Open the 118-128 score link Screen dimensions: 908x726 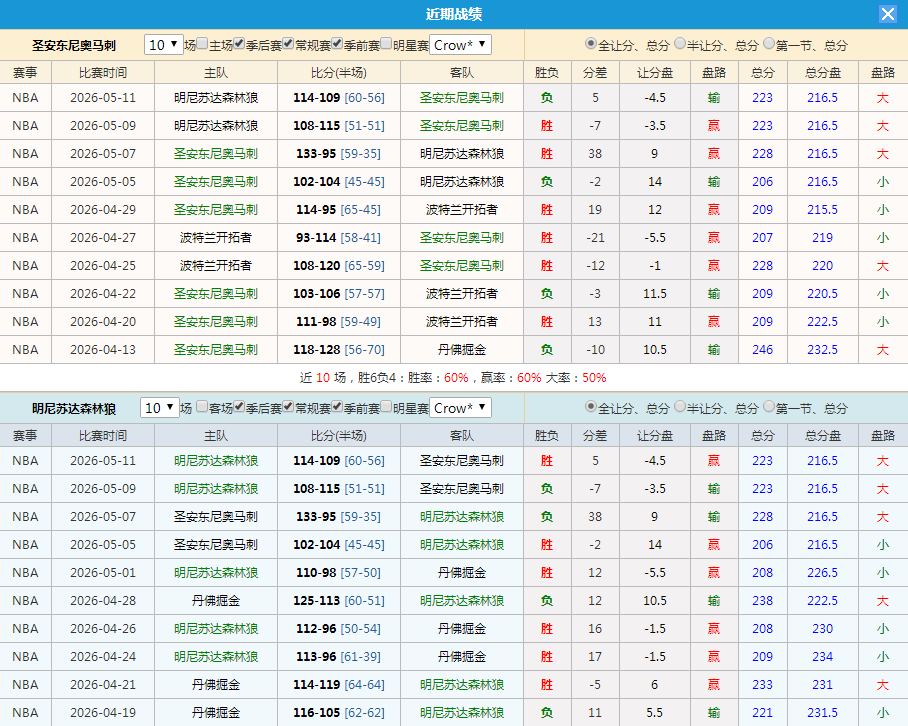point(316,350)
